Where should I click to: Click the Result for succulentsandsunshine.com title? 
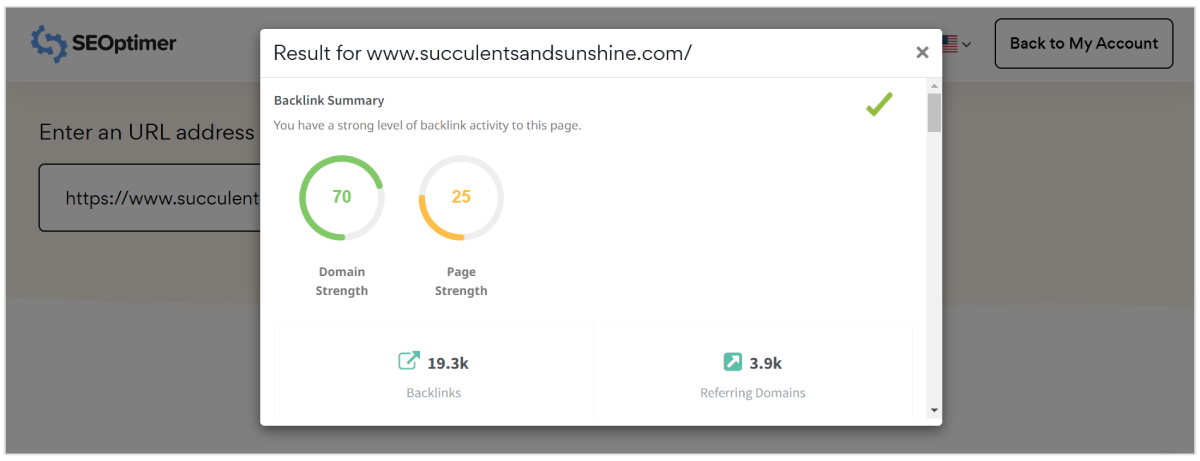point(482,53)
